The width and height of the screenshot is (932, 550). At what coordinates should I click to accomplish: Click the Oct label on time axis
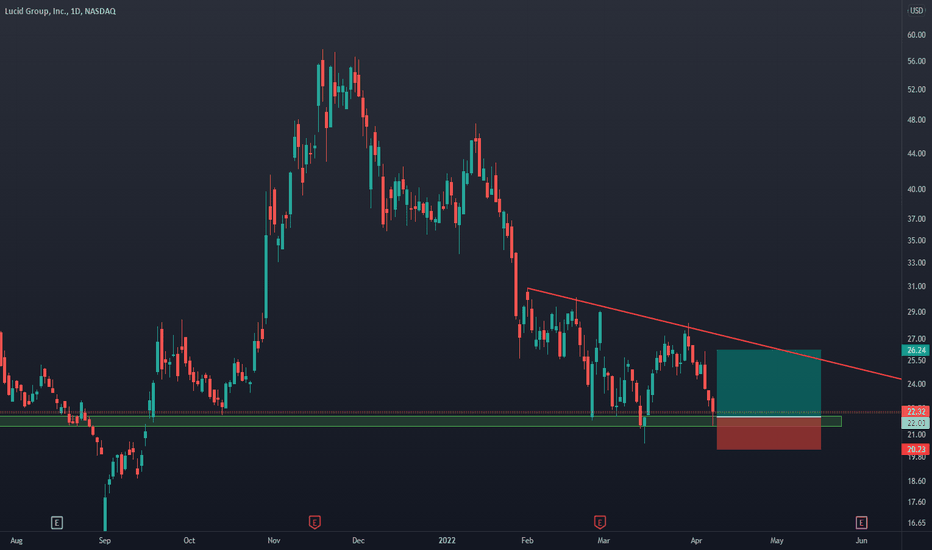point(189,540)
